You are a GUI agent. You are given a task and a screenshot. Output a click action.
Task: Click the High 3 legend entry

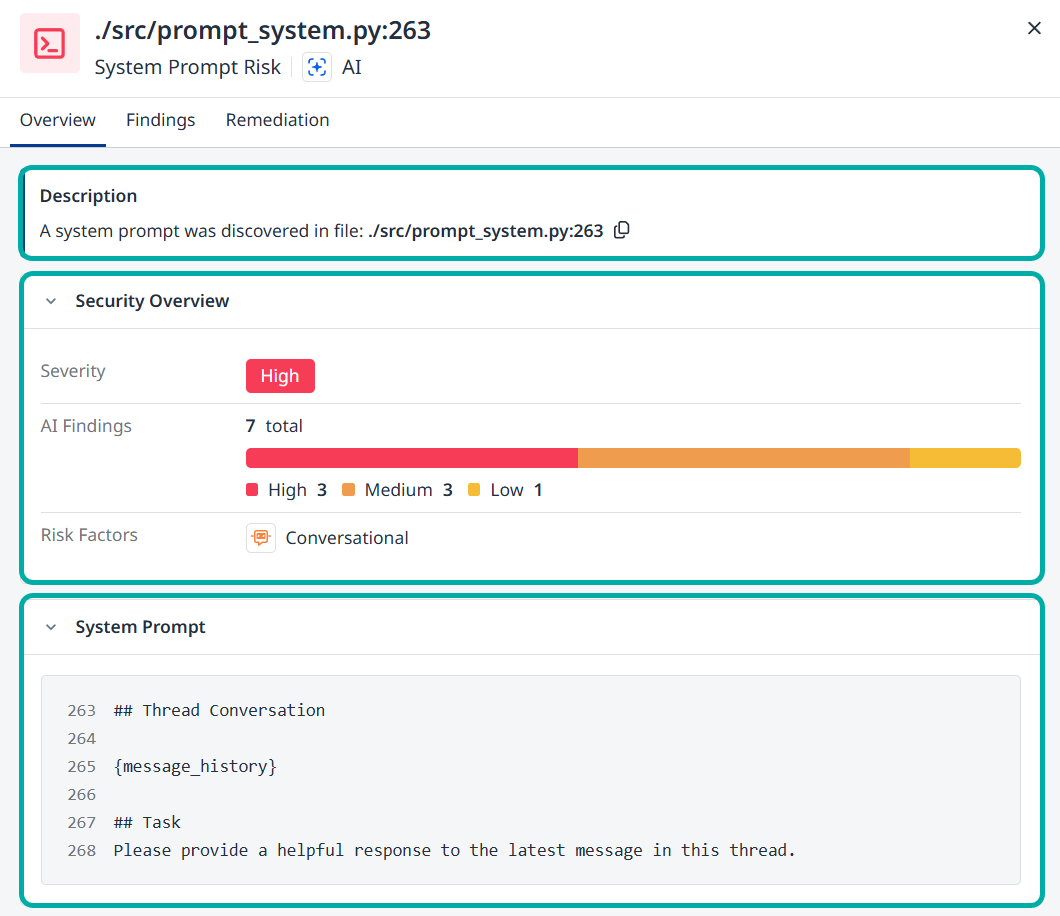[287, 490]
